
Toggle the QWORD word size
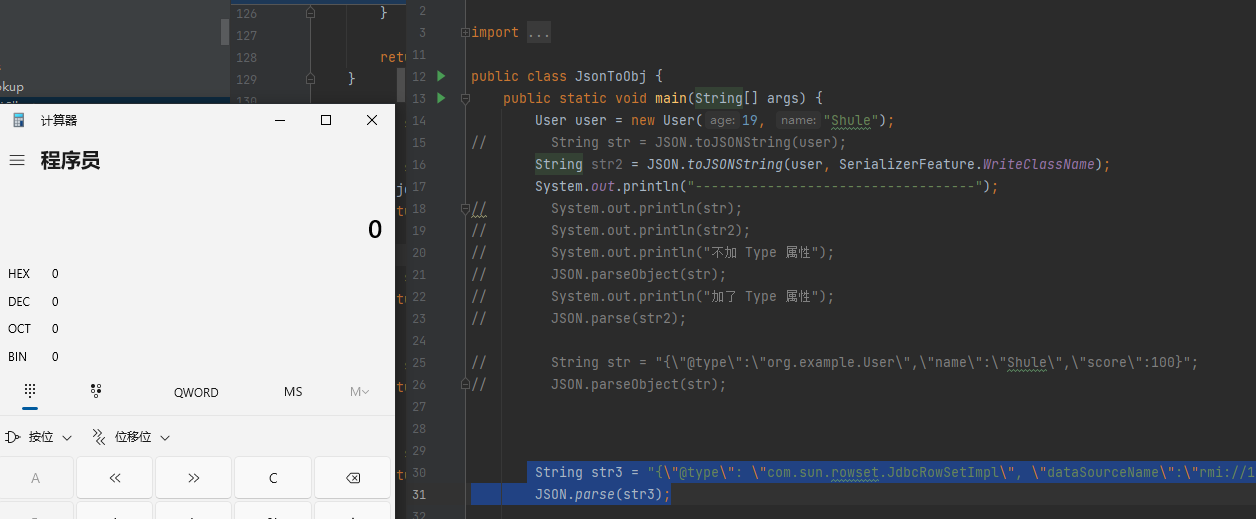click(x=196, y=392)
